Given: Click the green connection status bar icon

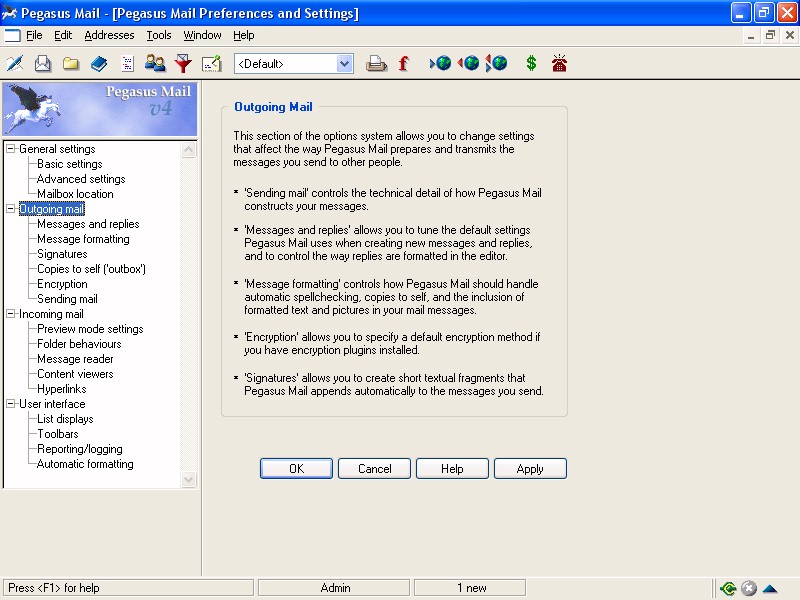Looking at the screenshot, I should click(728, 588).
